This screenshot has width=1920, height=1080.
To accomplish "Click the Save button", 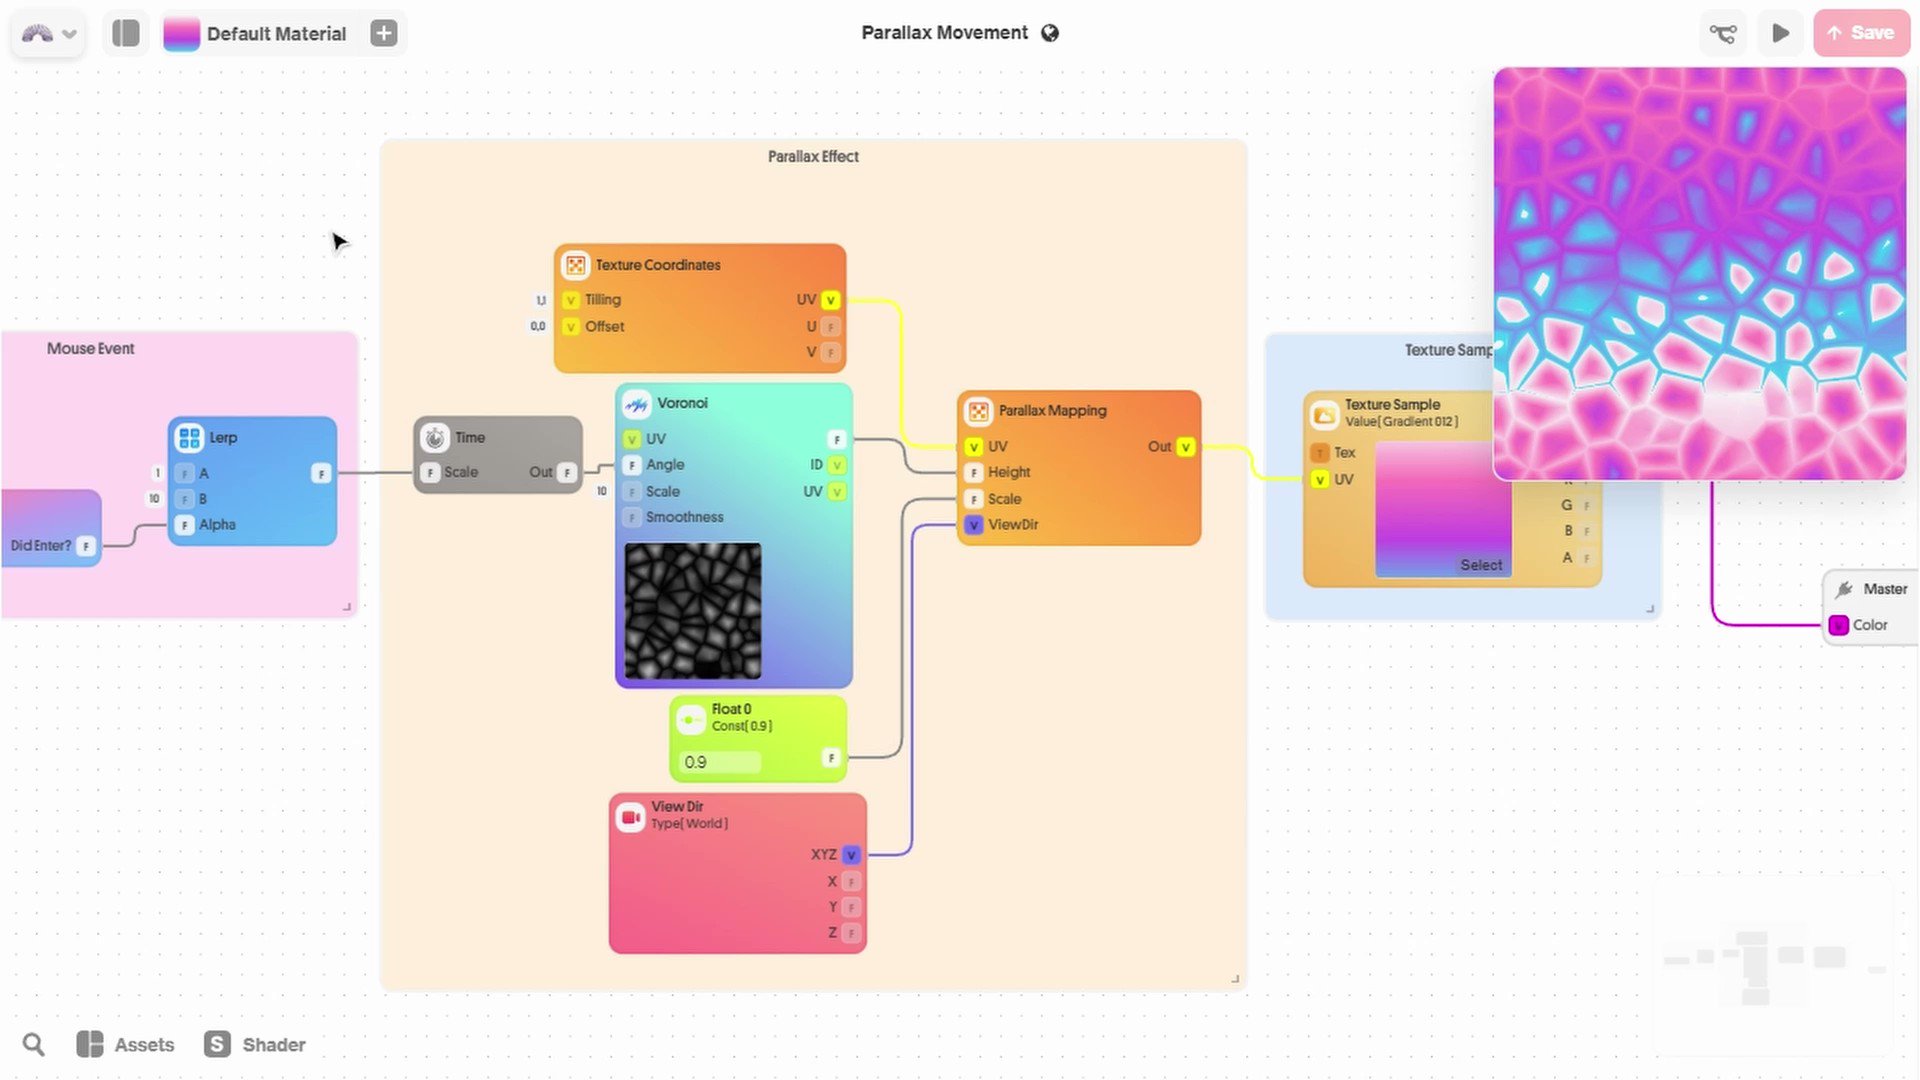I will [1861, 33].
